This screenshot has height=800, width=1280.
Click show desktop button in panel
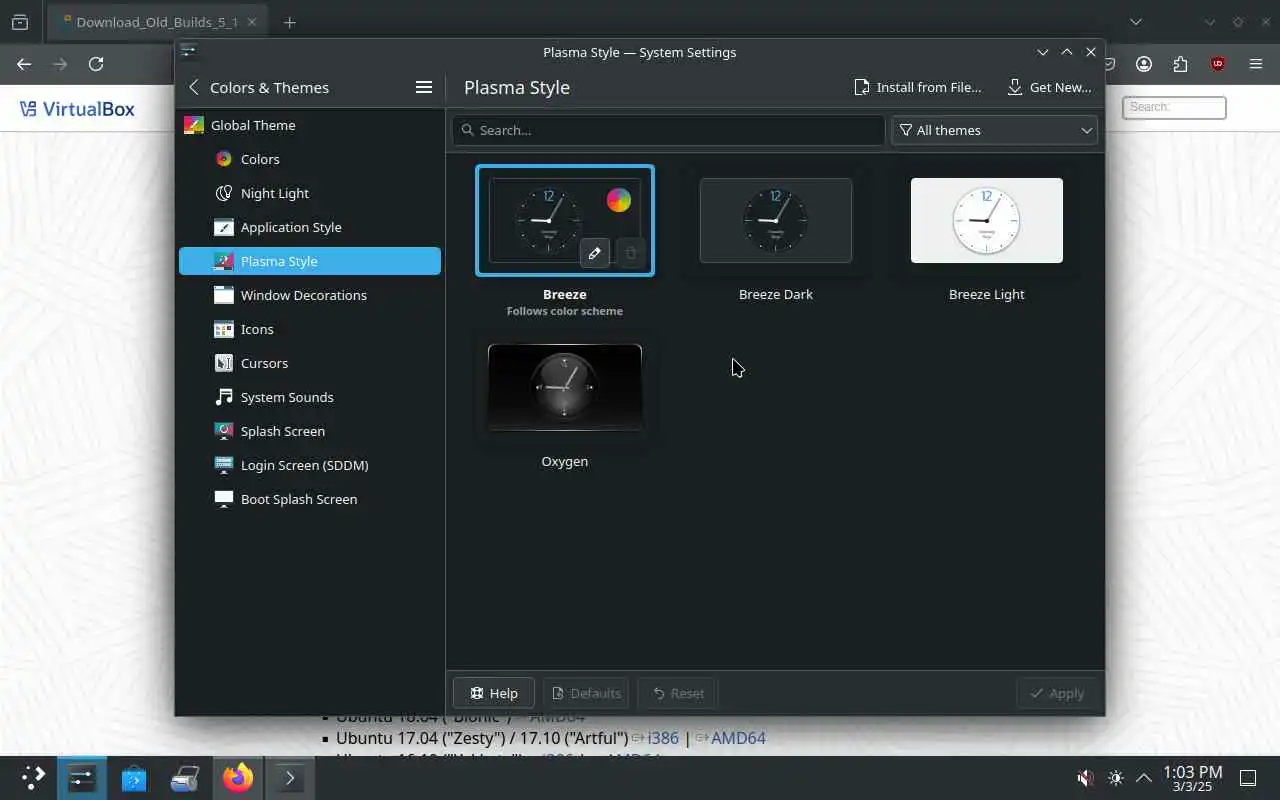[1249, 778]
